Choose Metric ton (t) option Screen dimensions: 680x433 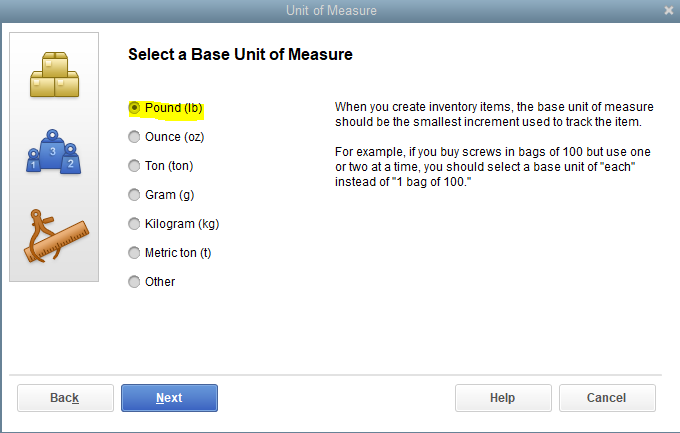[x=134, y=252]
